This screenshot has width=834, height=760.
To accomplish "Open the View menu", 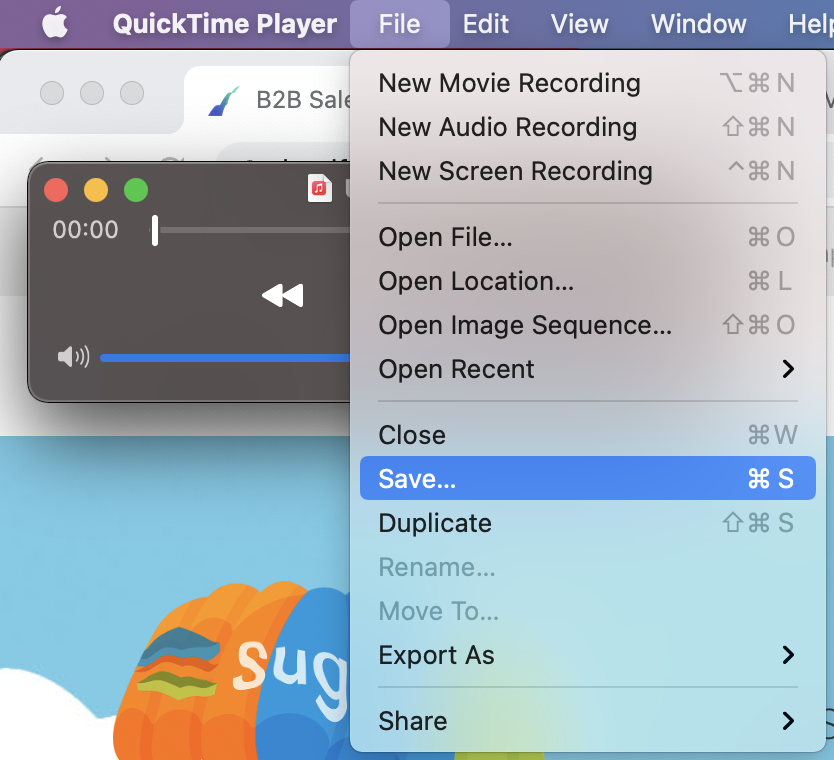I will 579,24.
